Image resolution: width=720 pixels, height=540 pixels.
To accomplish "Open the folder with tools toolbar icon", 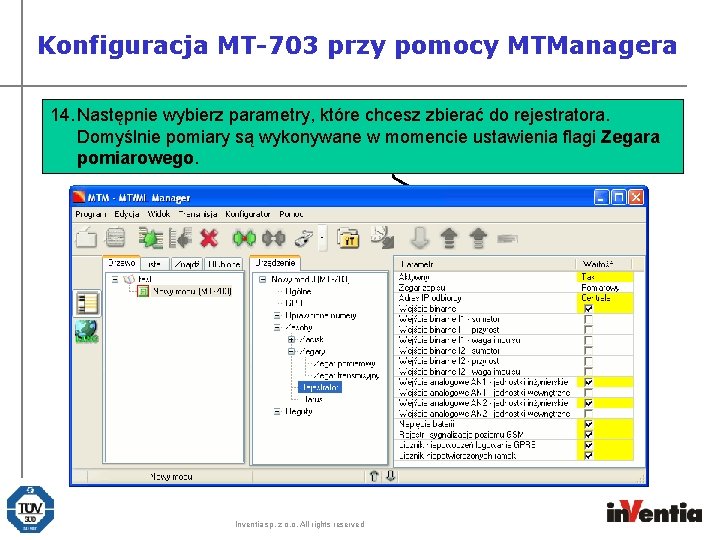I will [x=348, y=238].
